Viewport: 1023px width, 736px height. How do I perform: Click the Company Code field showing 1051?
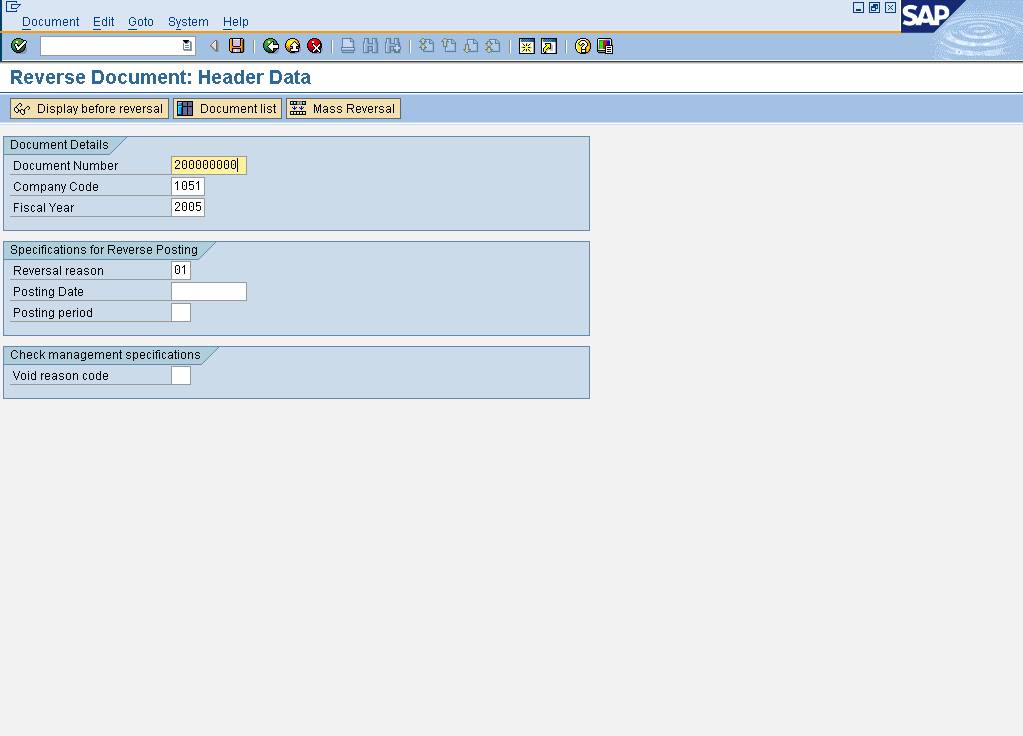[188, 186]
